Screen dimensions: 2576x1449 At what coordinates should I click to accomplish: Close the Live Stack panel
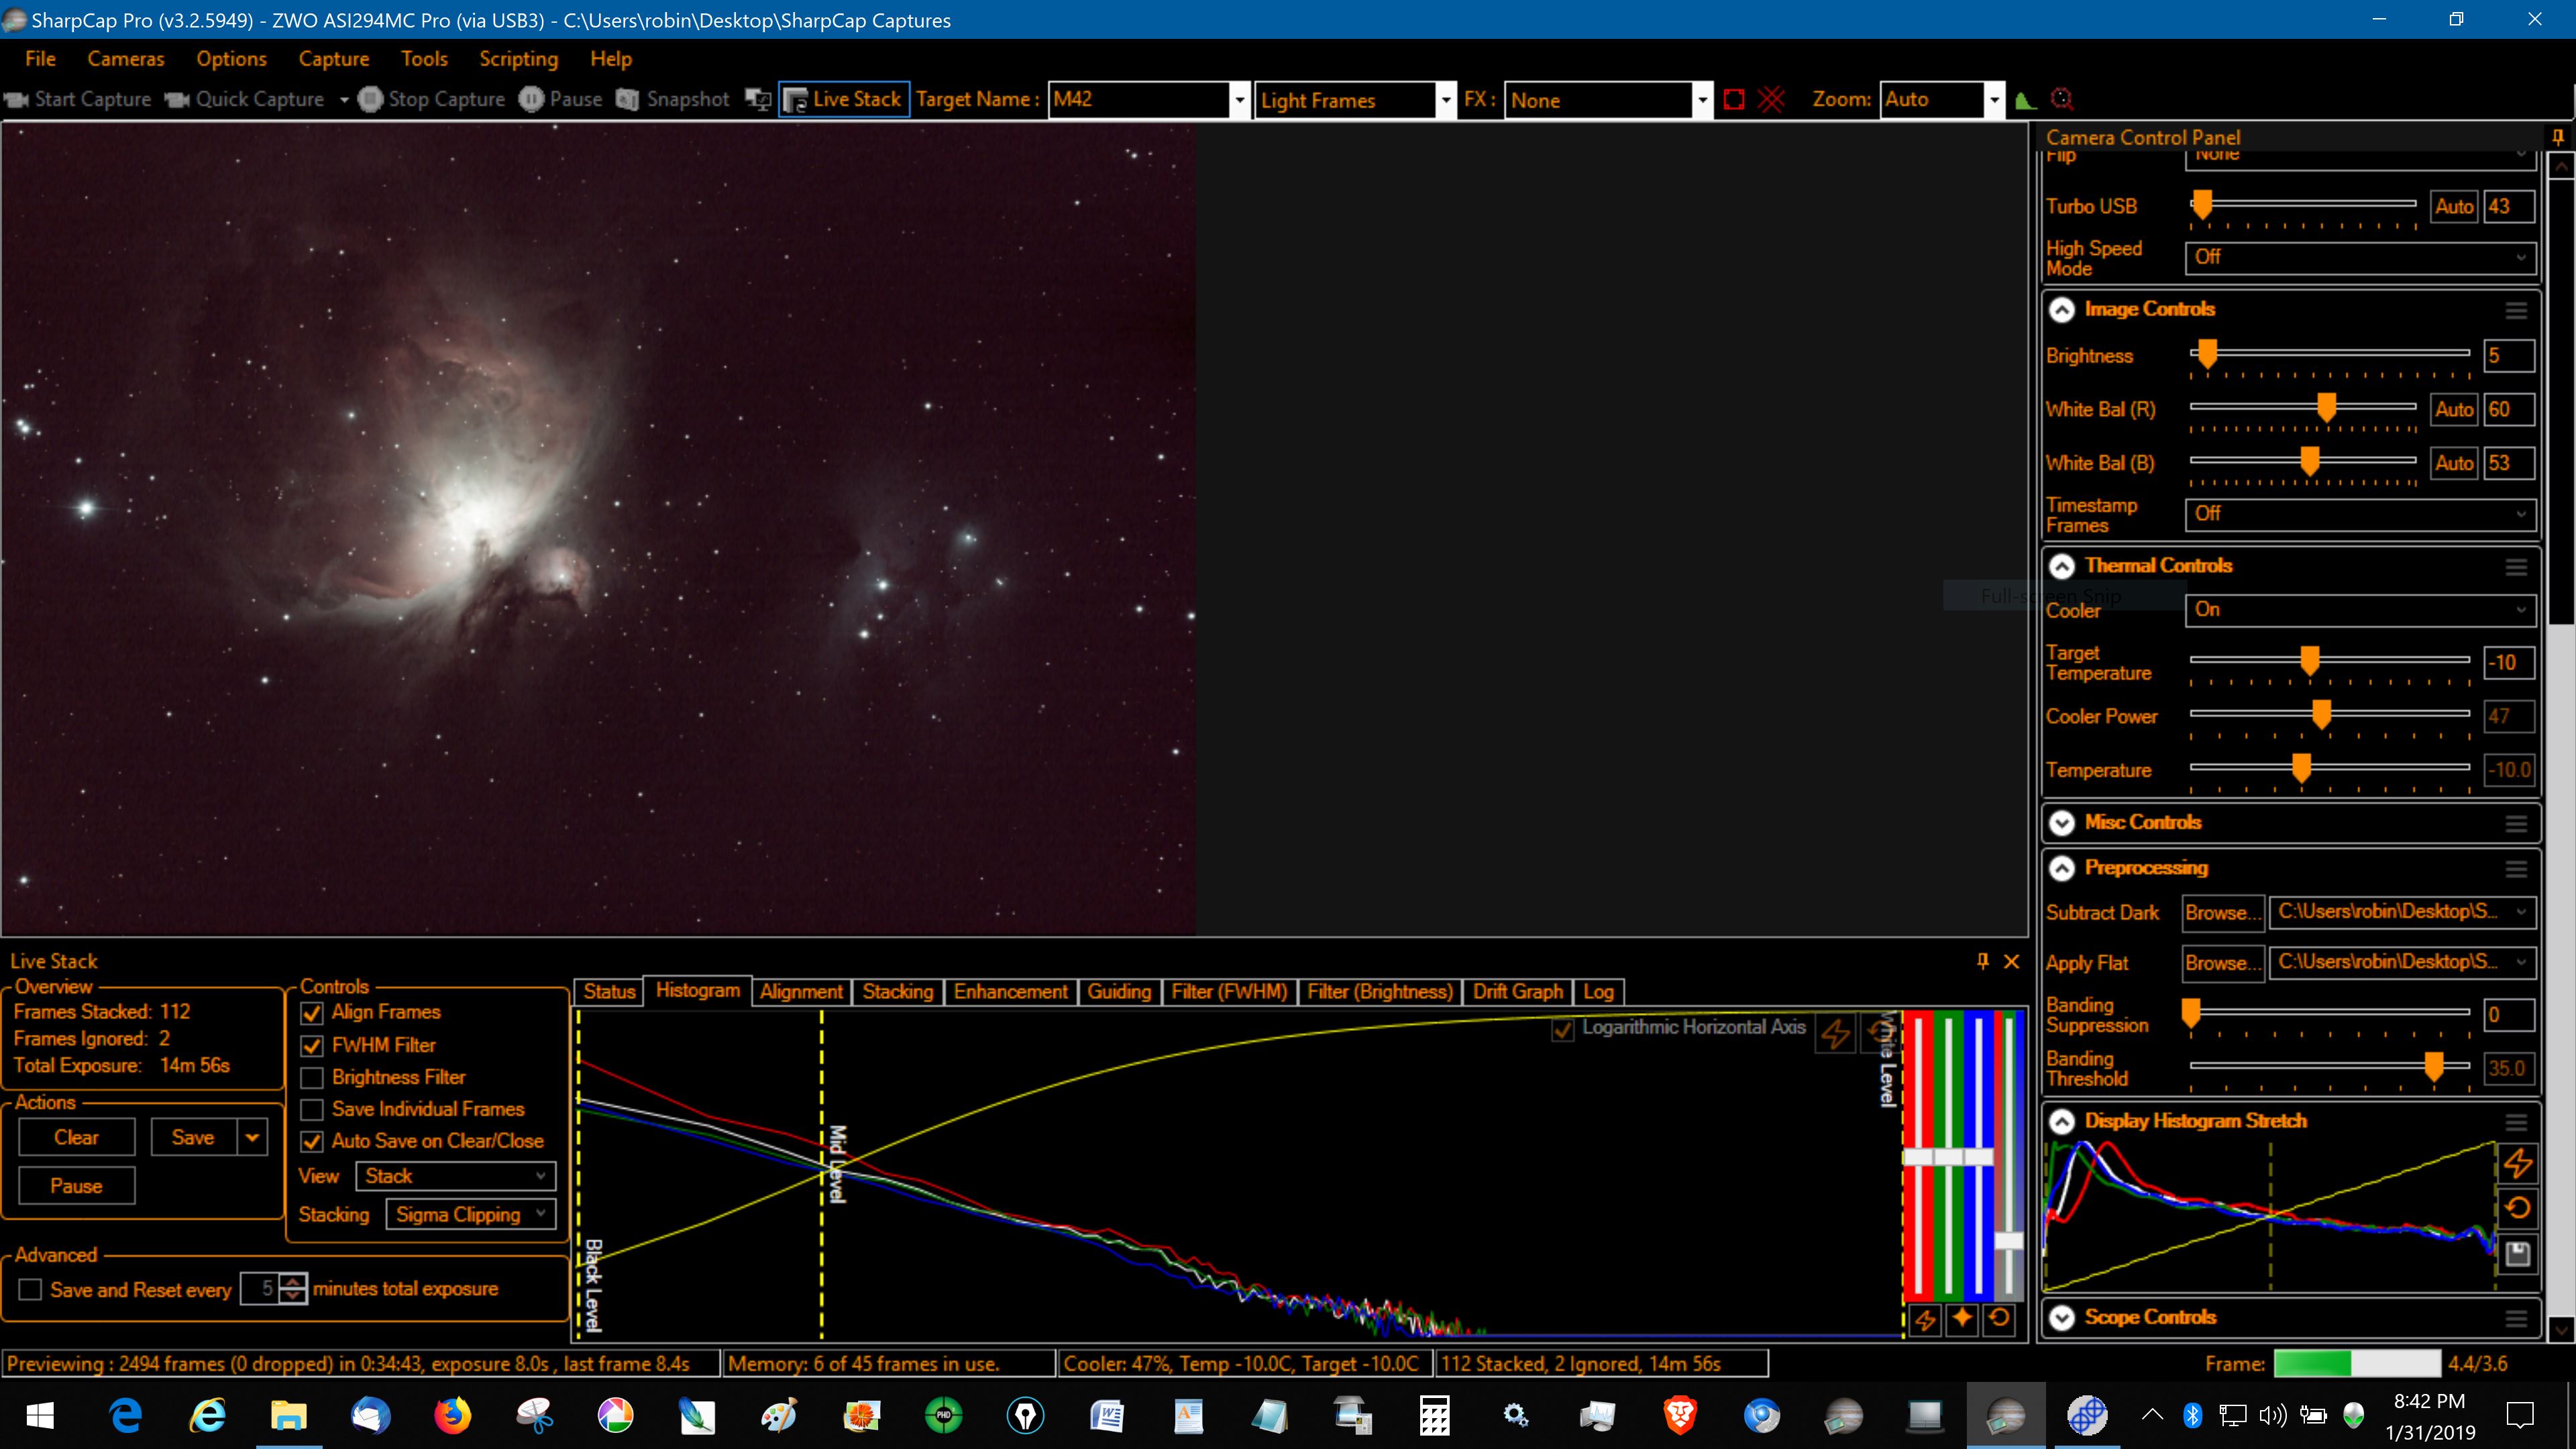click(x=2012, y=961)
